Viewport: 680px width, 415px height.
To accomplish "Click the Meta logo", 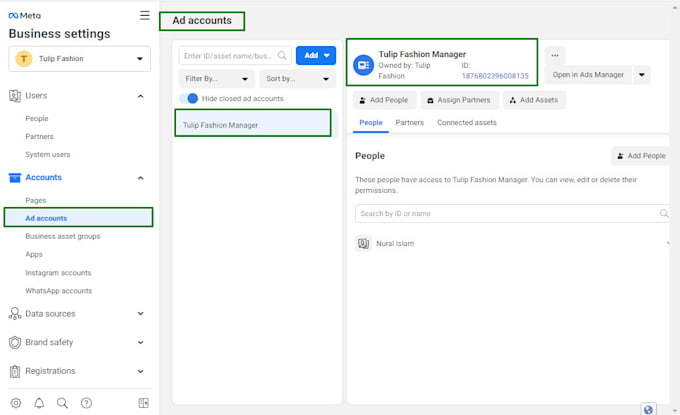I will 25,16.
